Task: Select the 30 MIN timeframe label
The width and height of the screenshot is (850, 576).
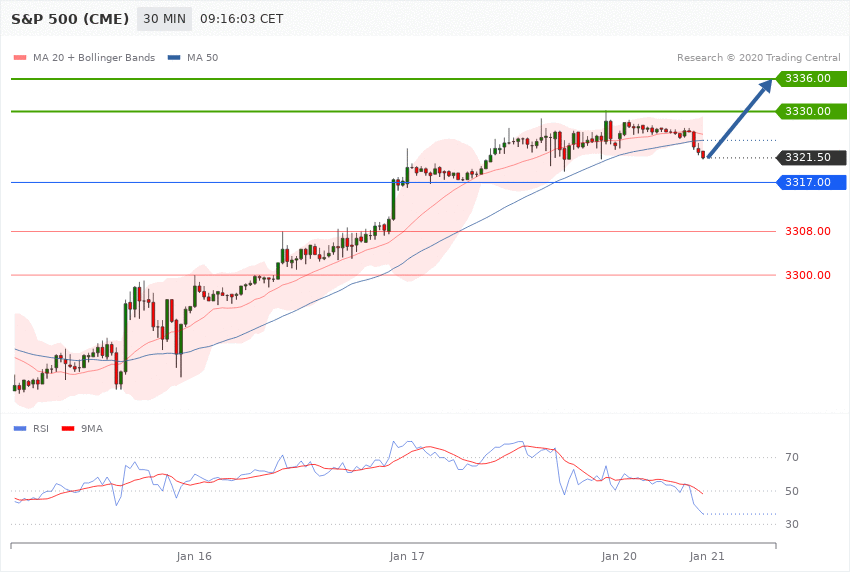Action: pyautogui.click(x=164, y=19)
